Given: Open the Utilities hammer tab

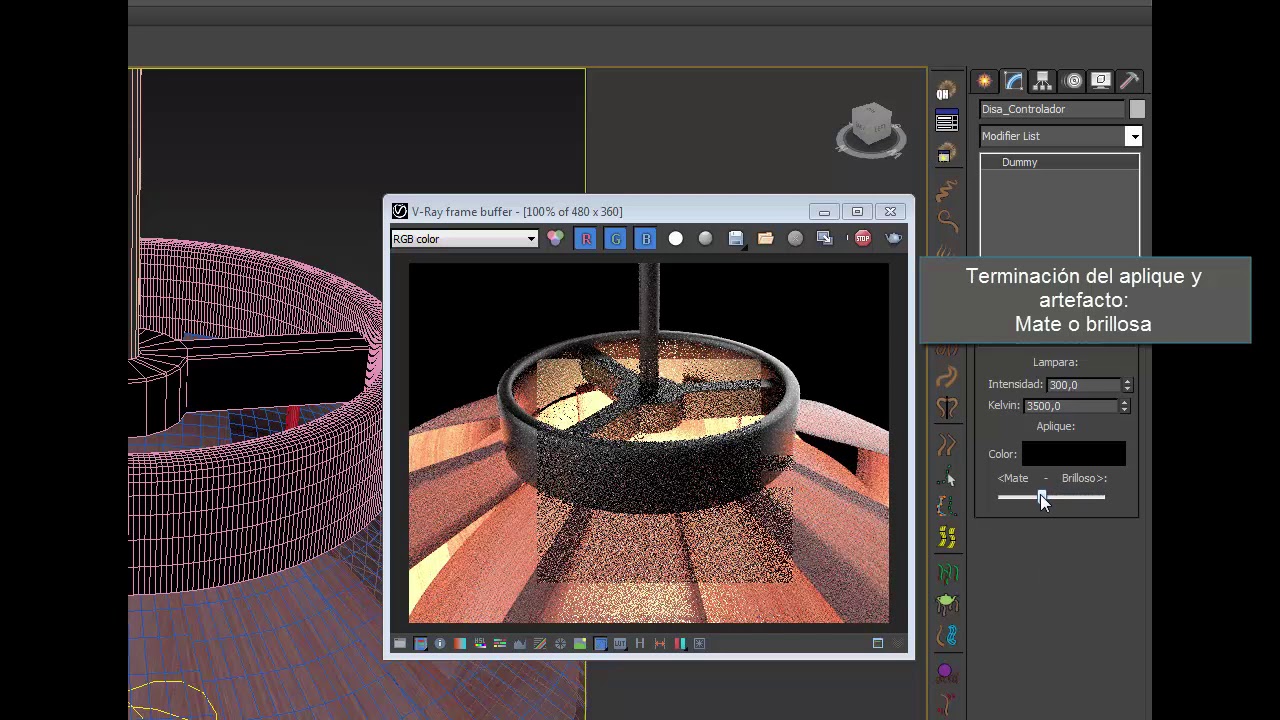Looking at the screenshot, I should pos(1130,81).
